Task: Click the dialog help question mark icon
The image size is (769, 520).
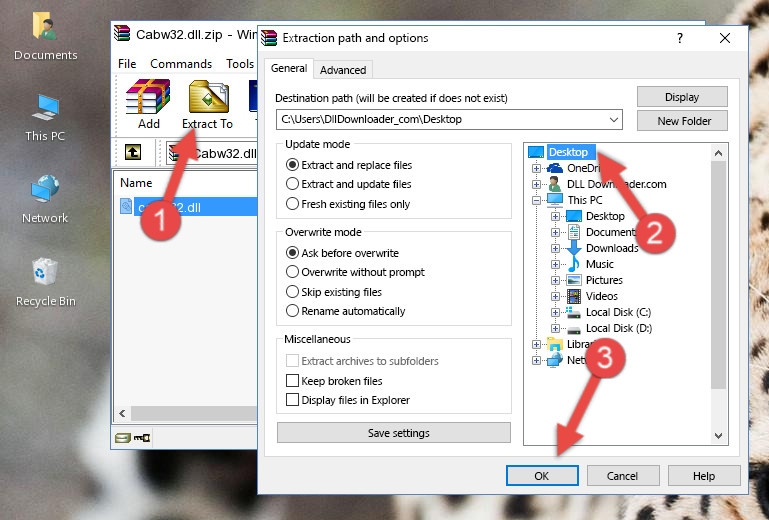Action: pyautogui.click(x=680, y=38)
